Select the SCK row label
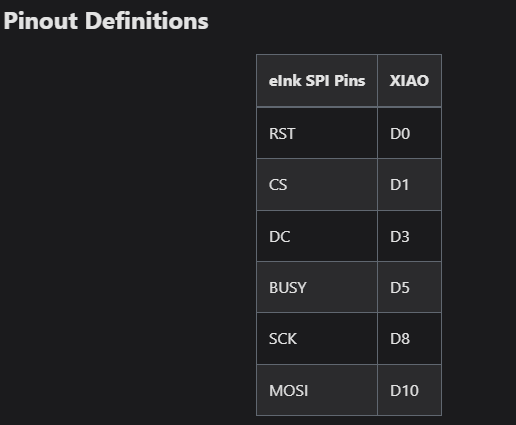This screenshot has height=425, width=516. coord(317,339)
